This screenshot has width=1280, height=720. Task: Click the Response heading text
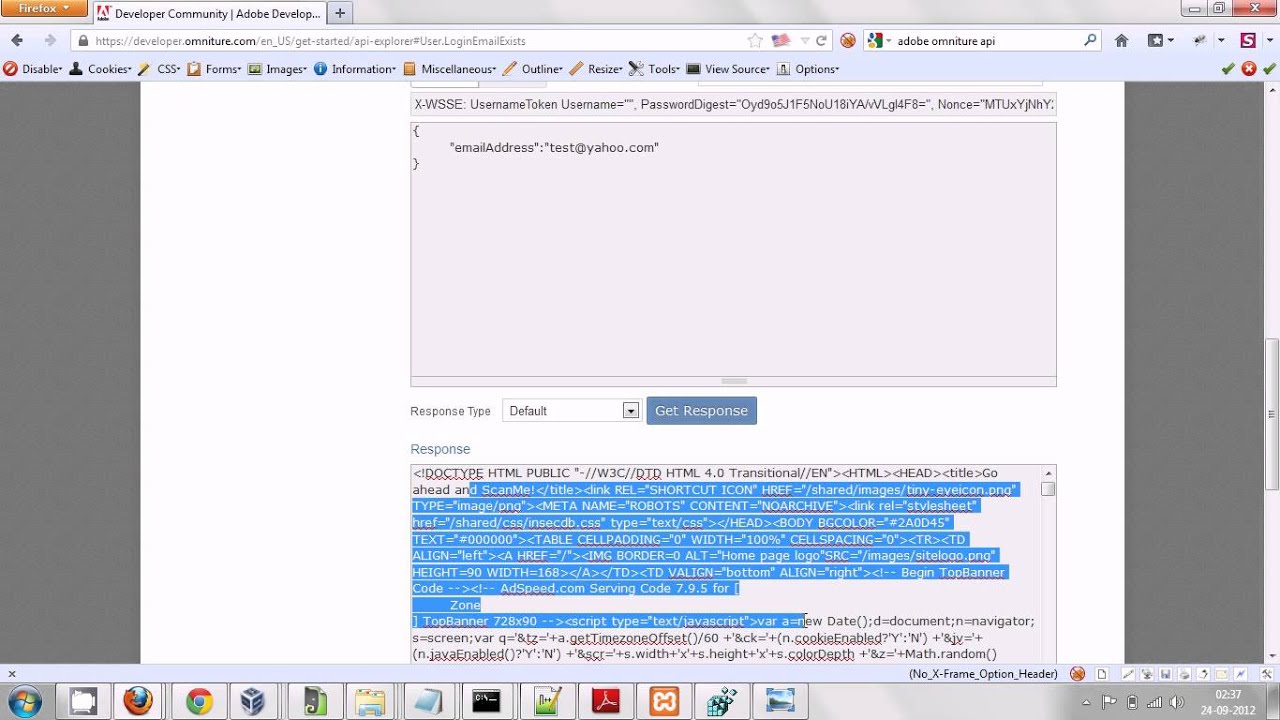(x=440, y=449)
